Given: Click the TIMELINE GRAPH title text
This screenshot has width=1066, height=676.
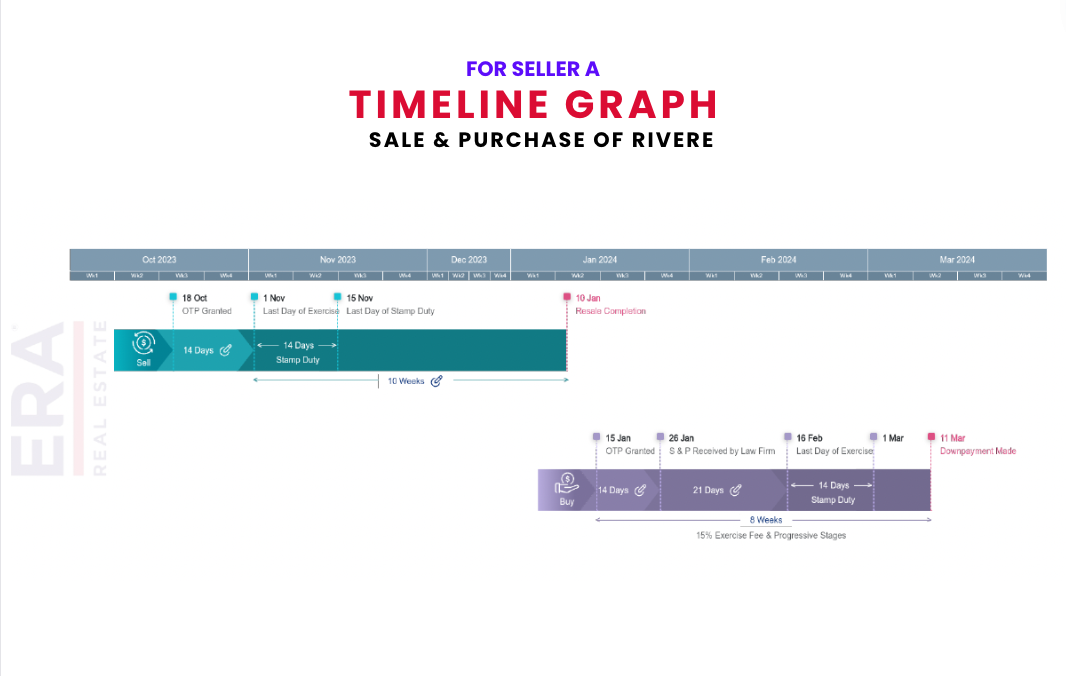Looking at the screenshot, I should point(534,105).
